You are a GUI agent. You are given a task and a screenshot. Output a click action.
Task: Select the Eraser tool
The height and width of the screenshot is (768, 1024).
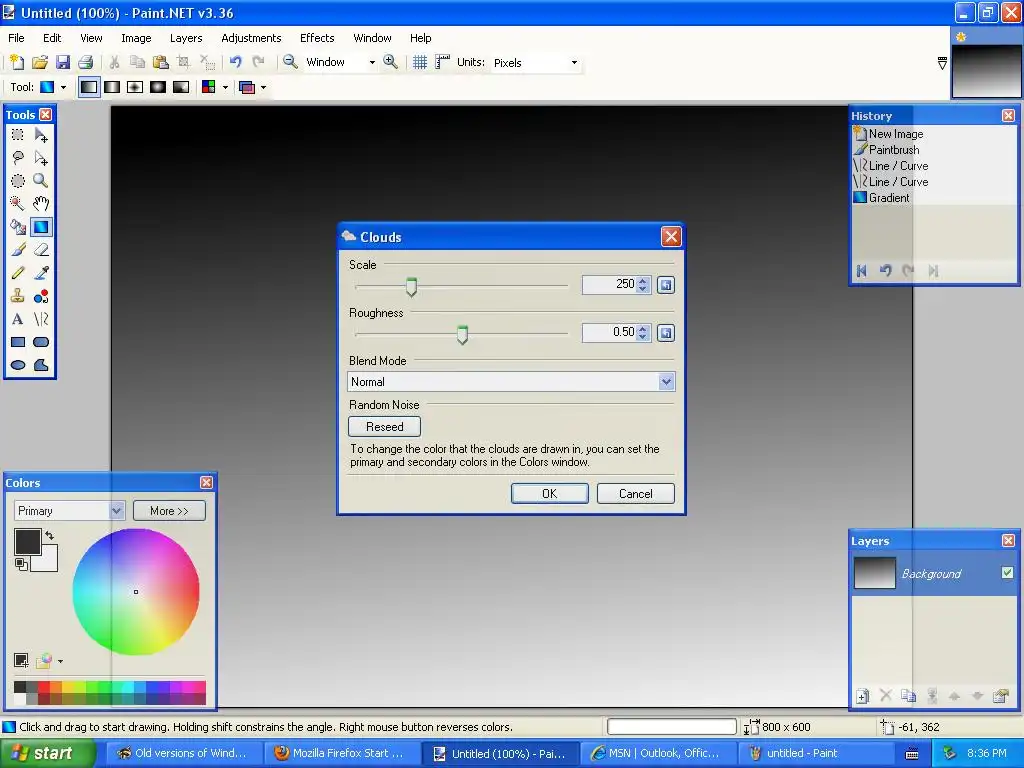point(41,249)
